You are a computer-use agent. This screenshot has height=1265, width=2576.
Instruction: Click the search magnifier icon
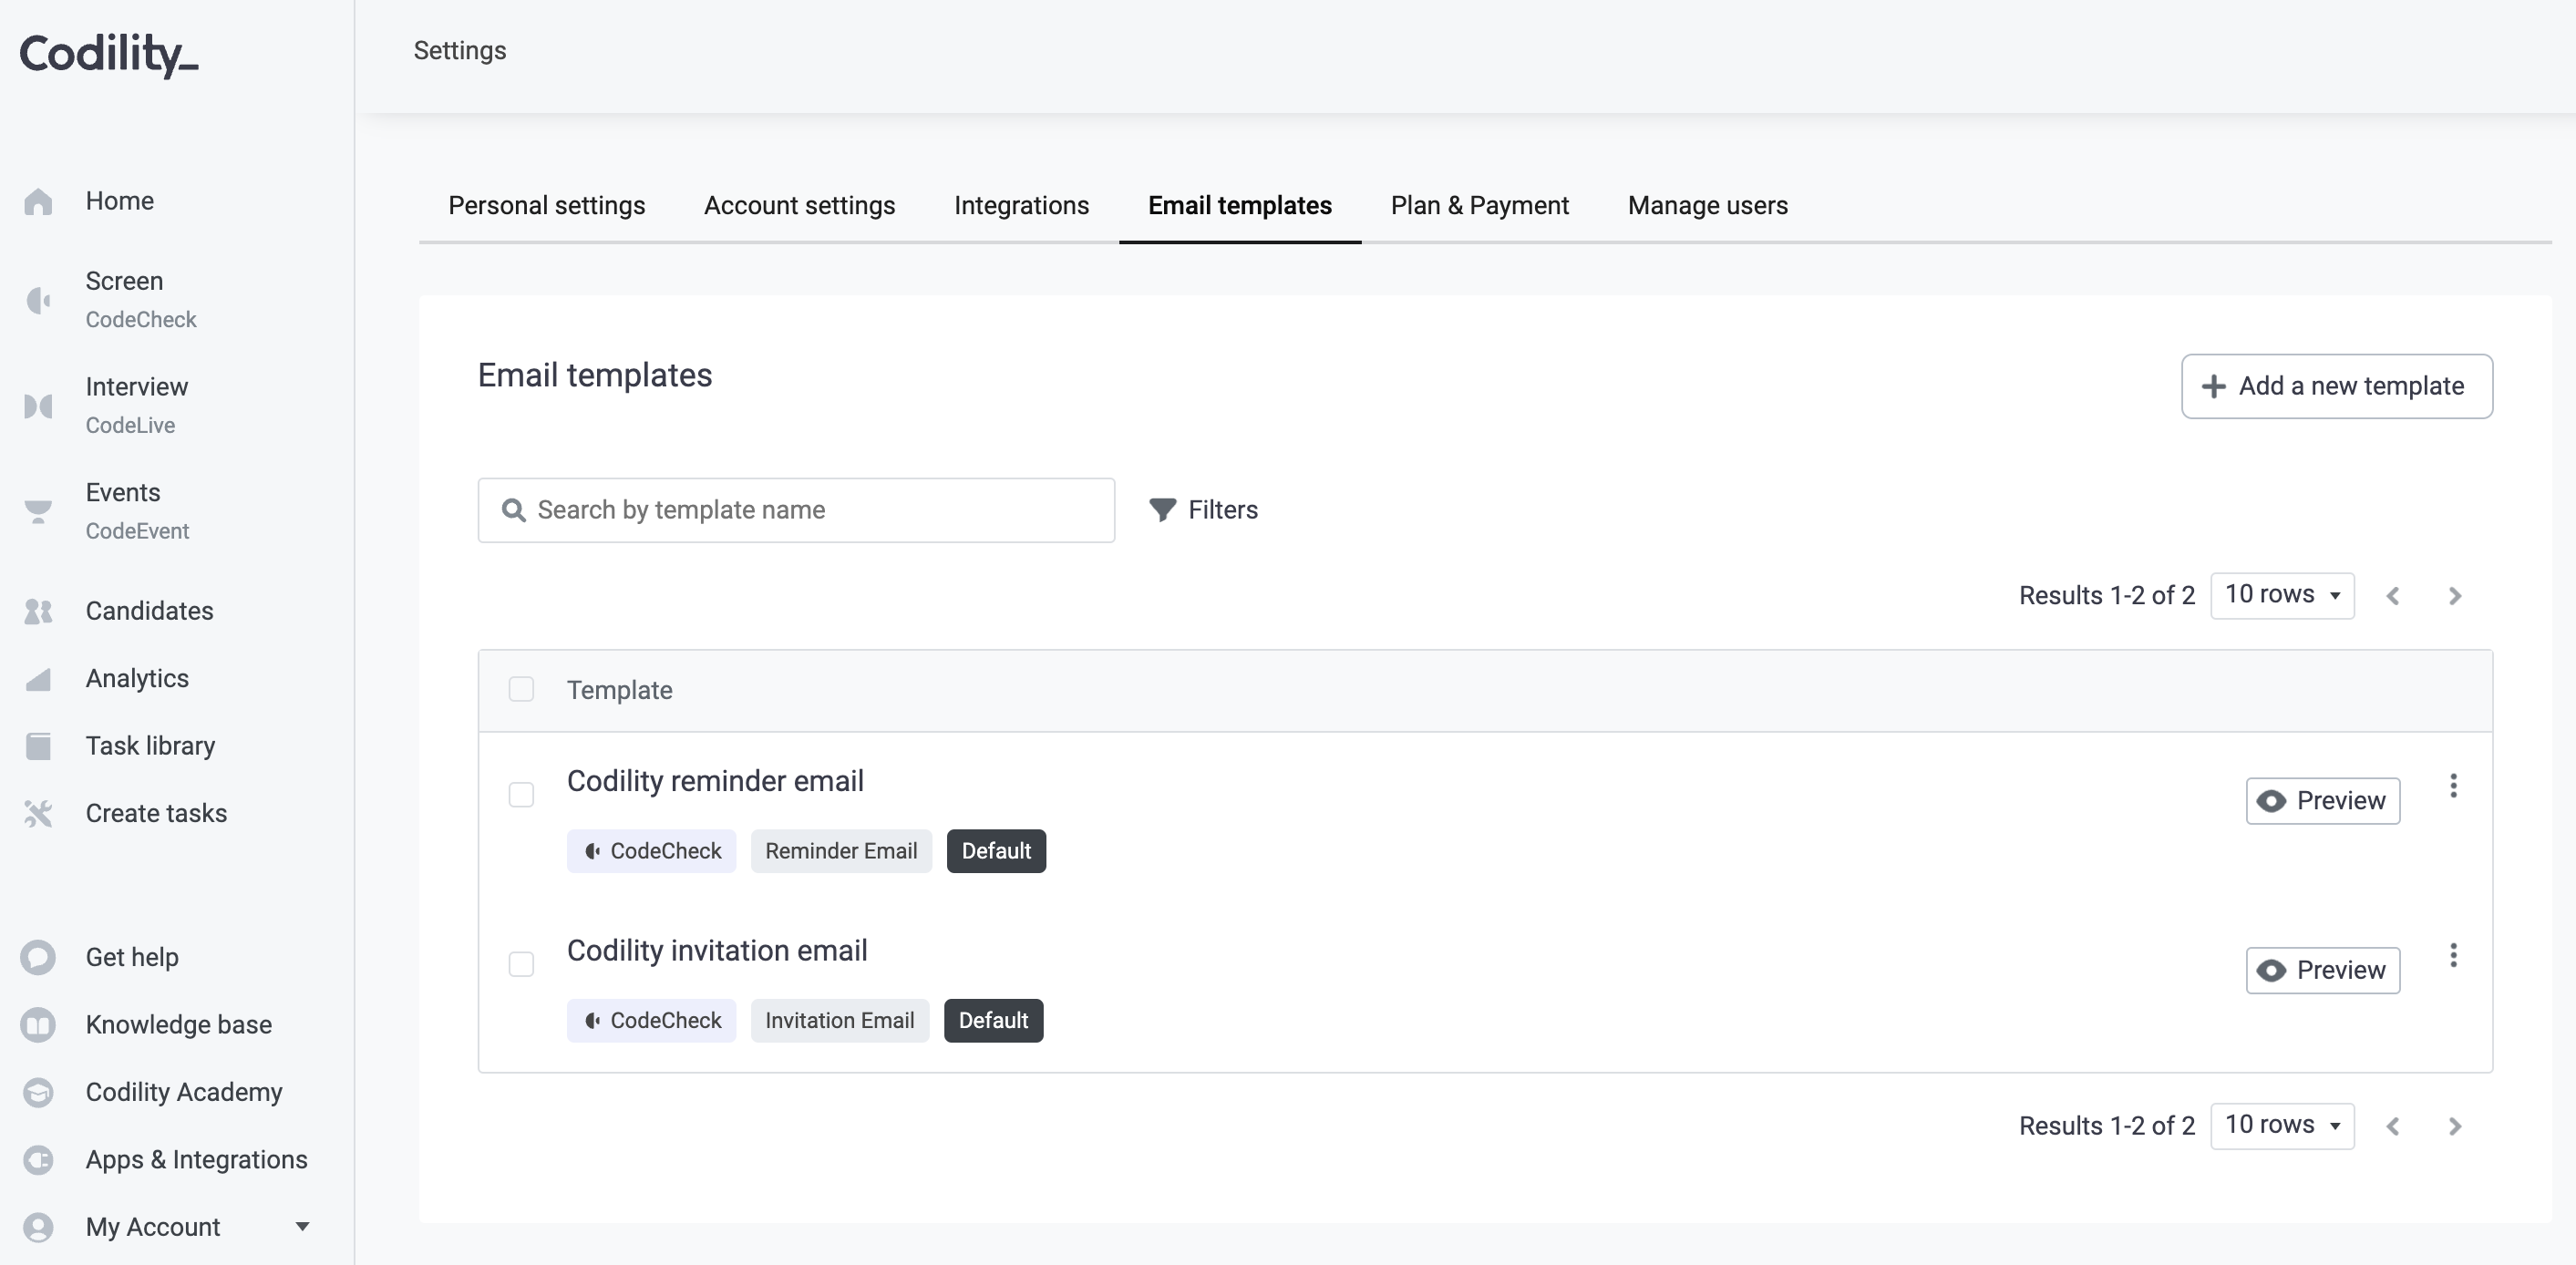[x=513, y=510]
